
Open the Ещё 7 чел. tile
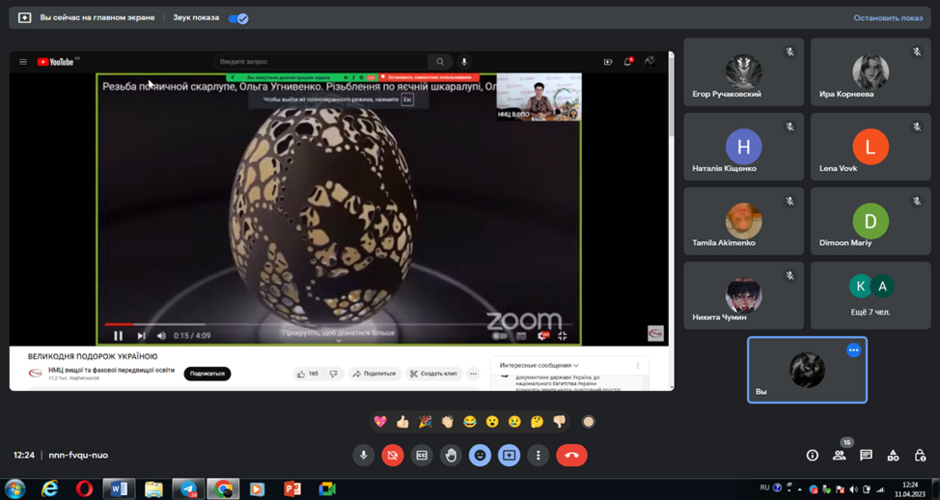870,296
